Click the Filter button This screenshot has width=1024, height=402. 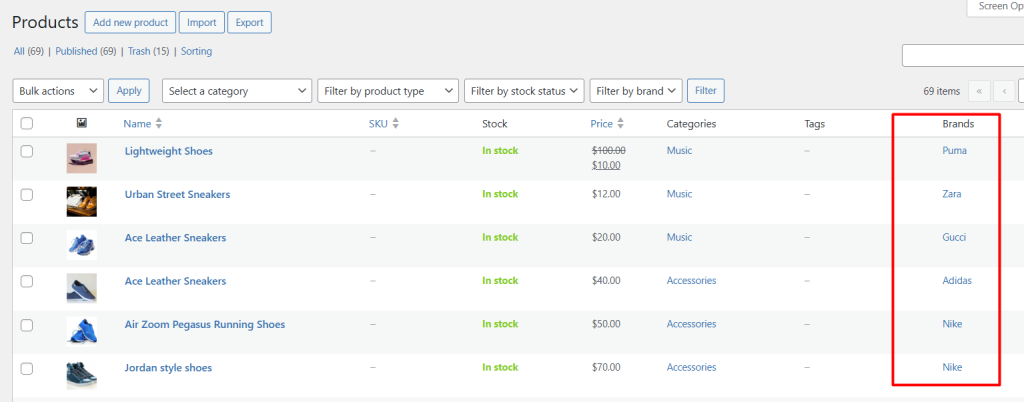705,91
